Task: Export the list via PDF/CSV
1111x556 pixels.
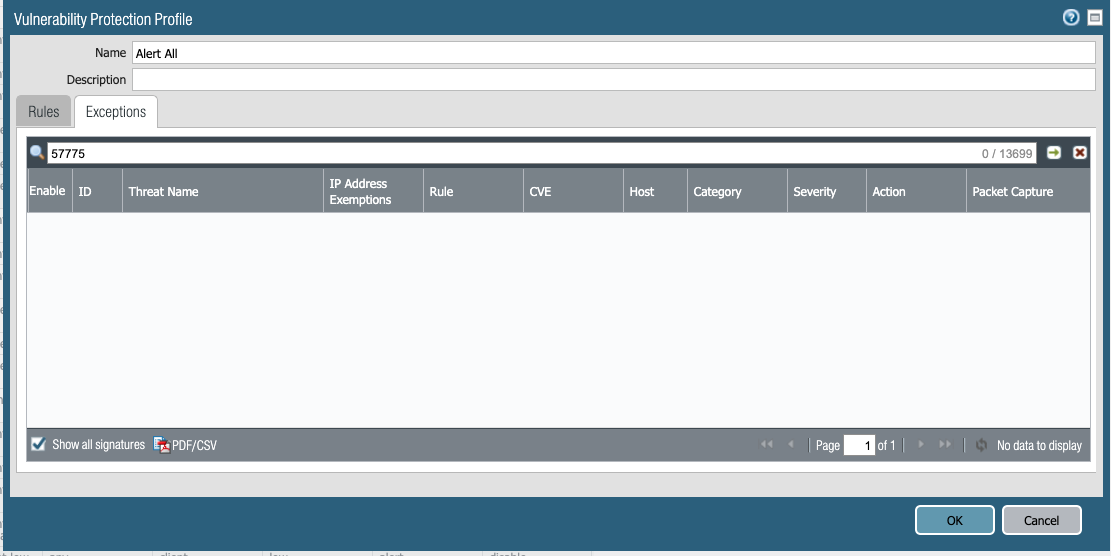Action: click(x=186, y=446)
